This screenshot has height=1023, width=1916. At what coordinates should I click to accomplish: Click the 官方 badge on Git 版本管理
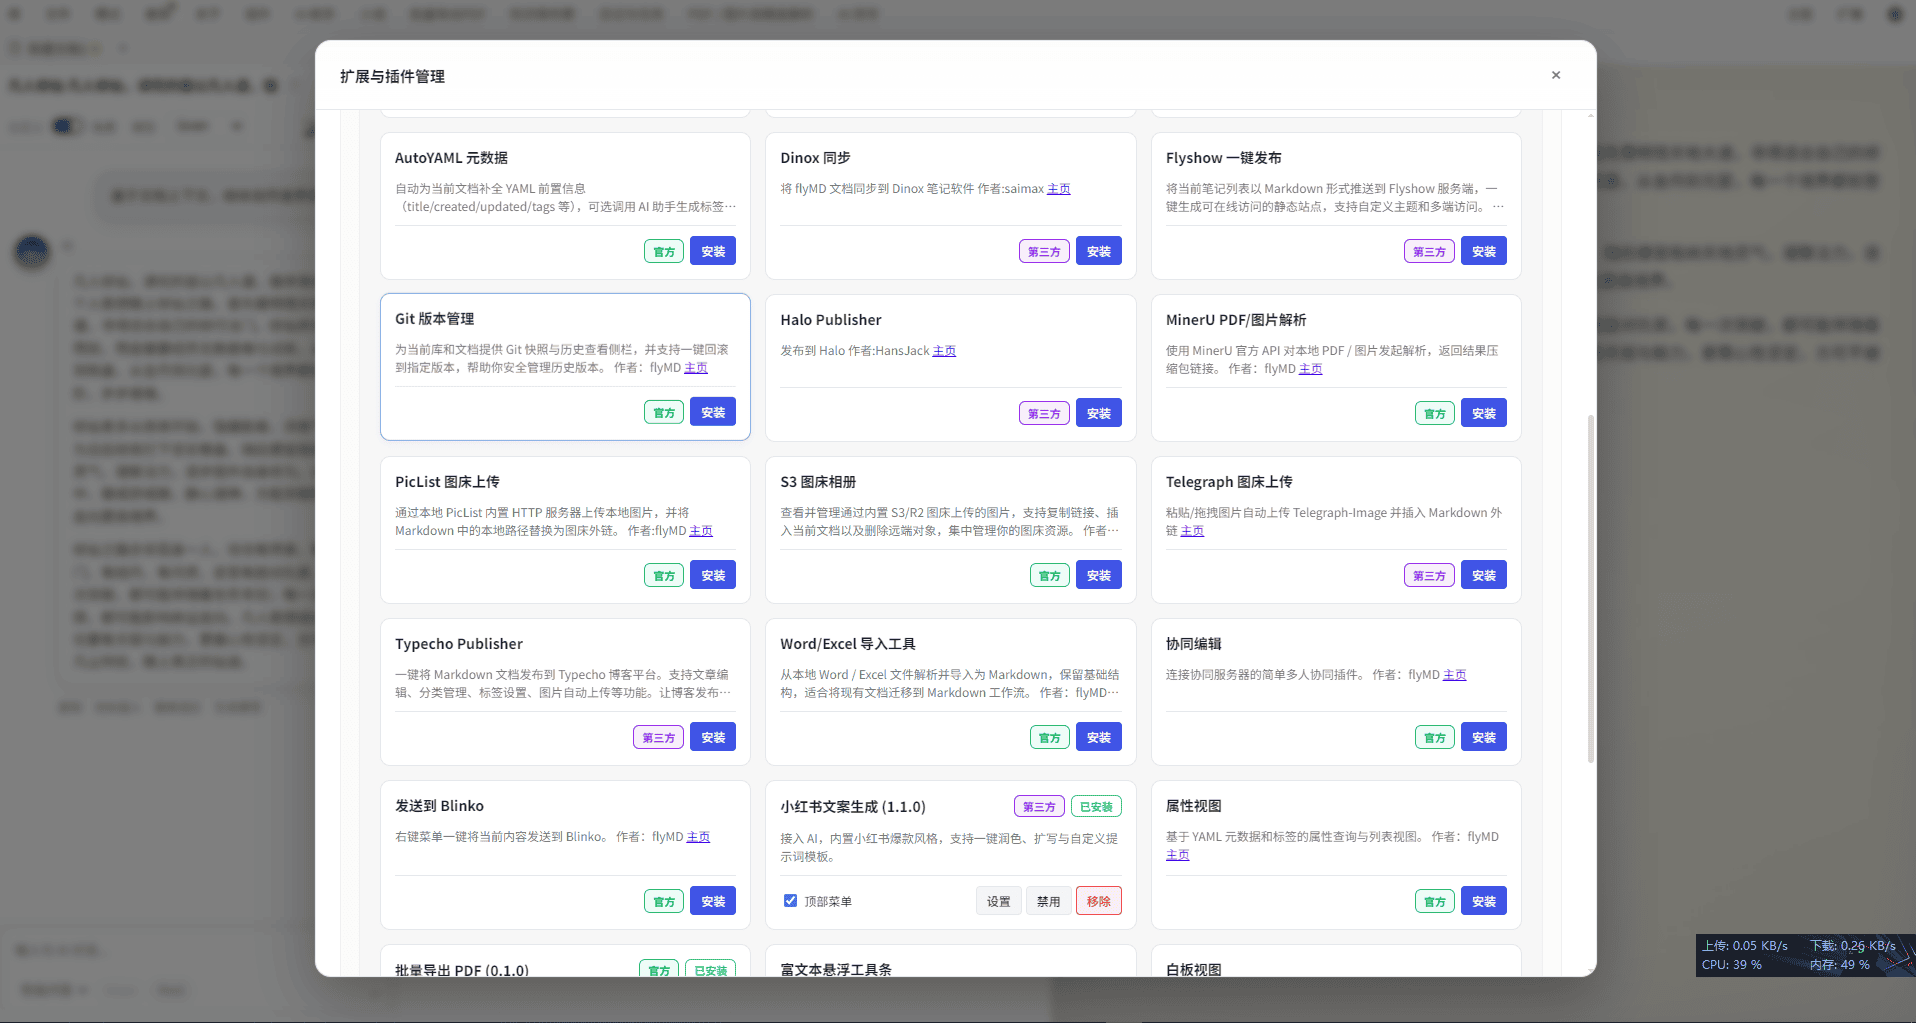664,413
